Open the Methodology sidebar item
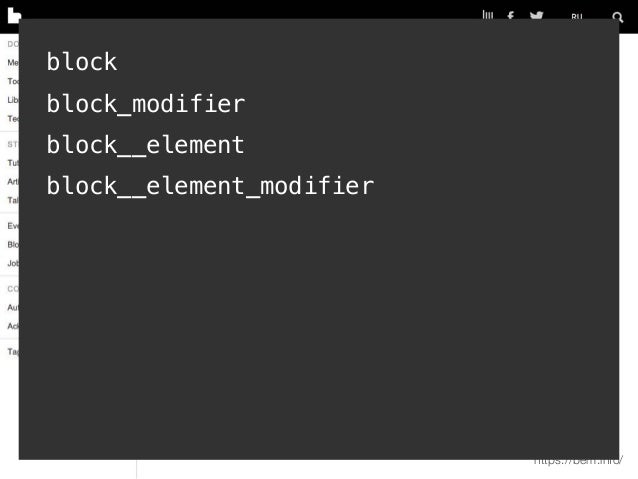638x479 pixels. (x=13, y=63)
